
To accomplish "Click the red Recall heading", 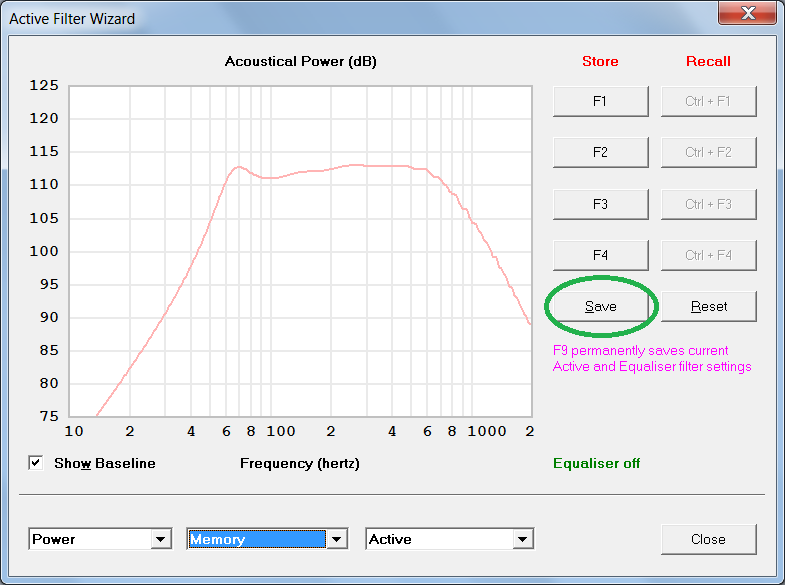I will tap(708, 61).
